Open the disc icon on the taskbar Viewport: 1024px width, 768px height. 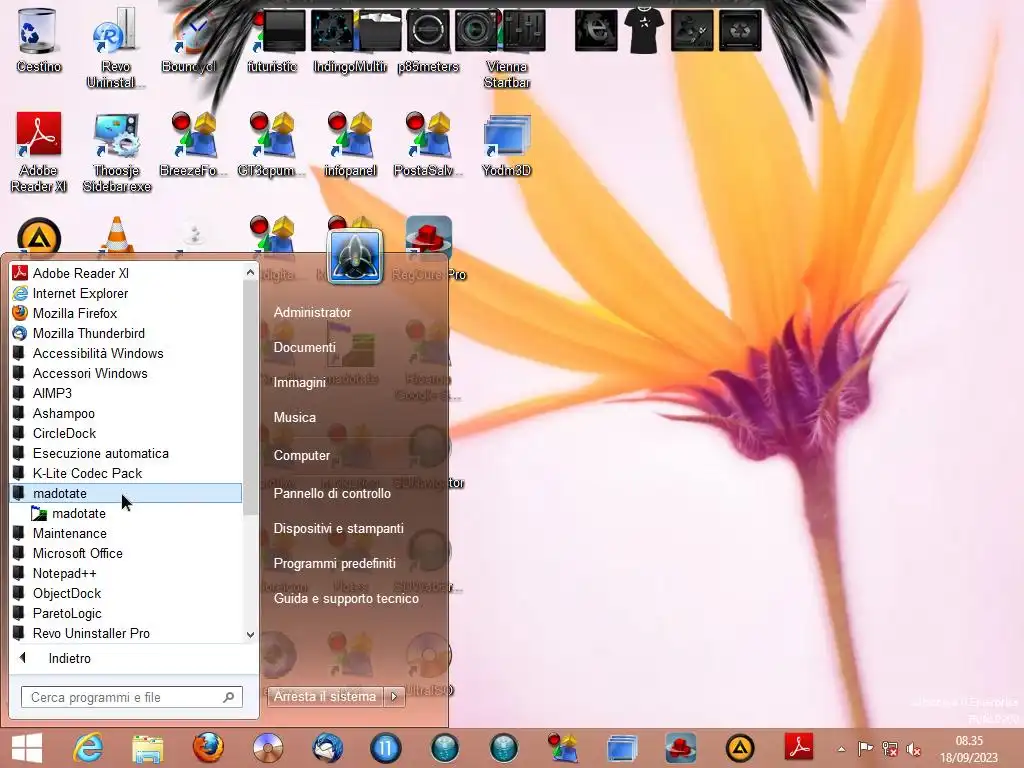268,748
